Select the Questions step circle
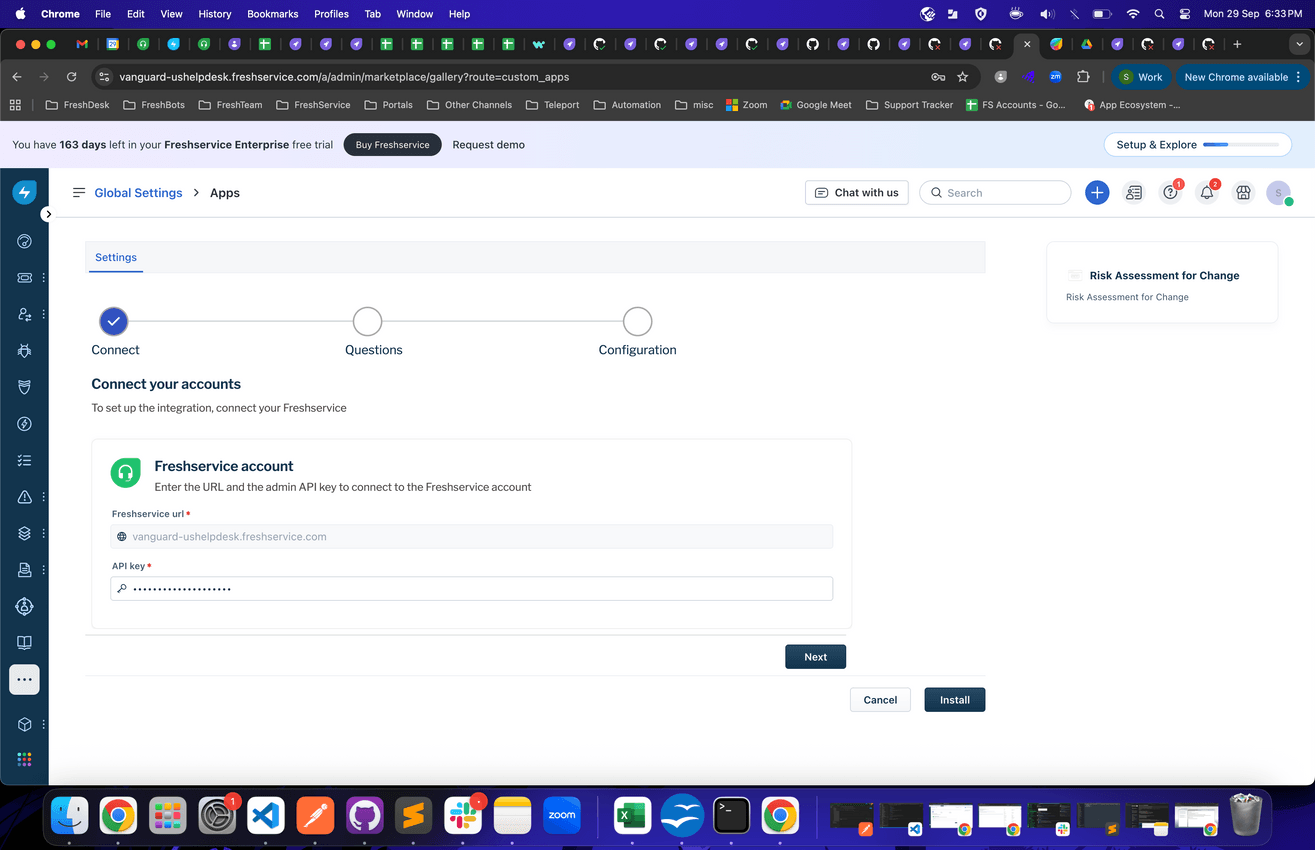This screenshot has height=850, width=1315. pyautogui.click(x=367, y=320)
